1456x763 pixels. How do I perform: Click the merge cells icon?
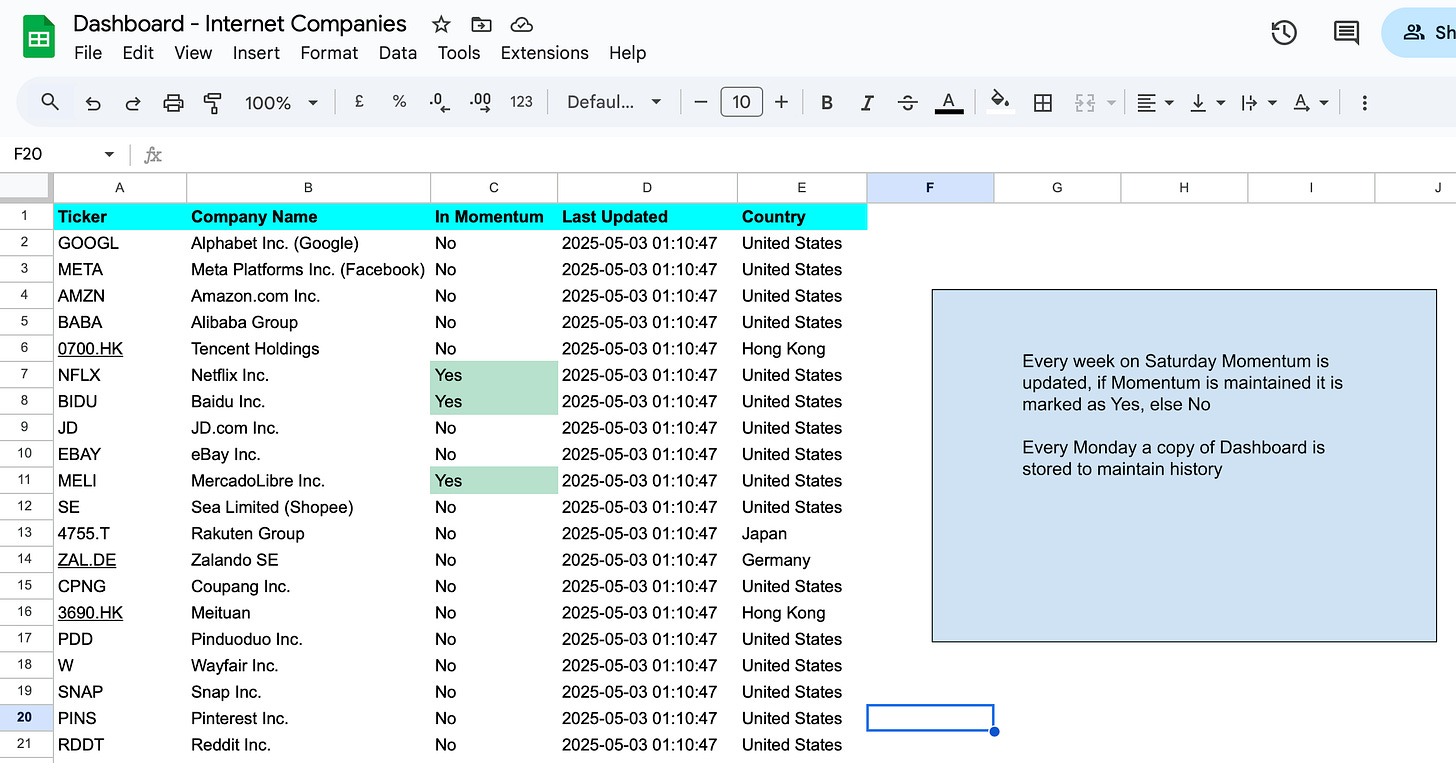coord(1085,102)
